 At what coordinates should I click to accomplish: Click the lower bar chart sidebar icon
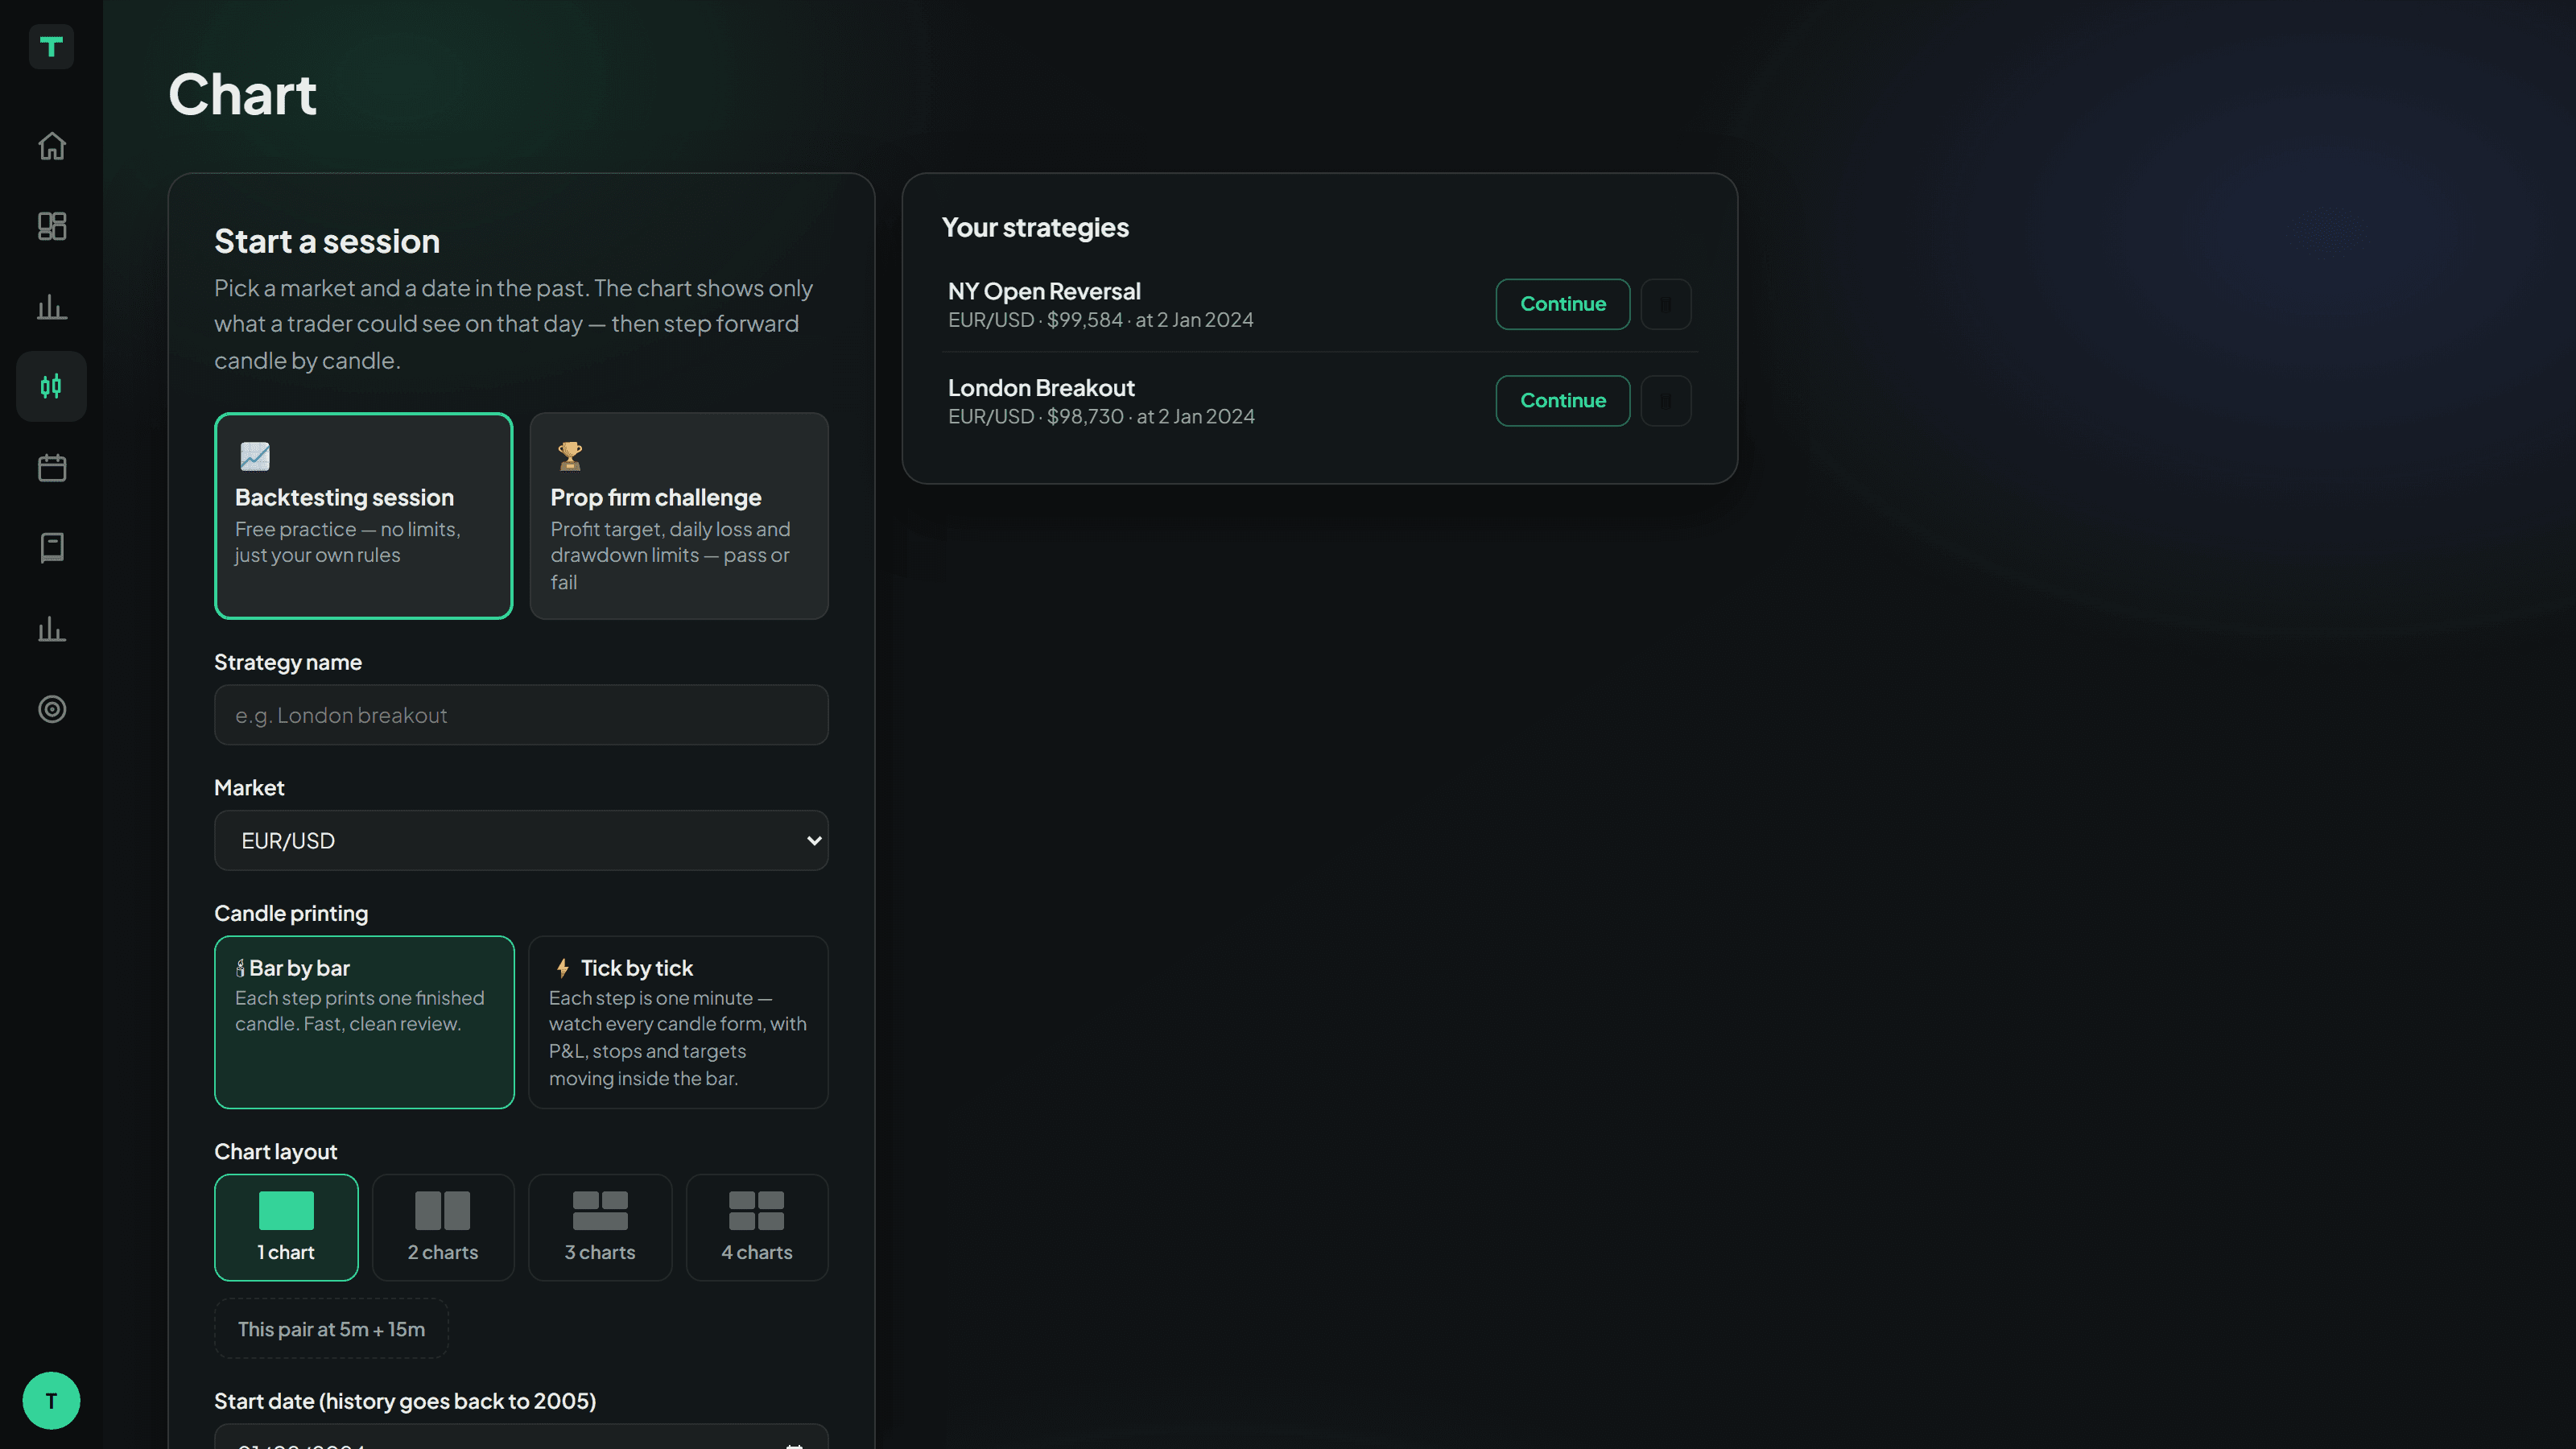coord(51,629)
